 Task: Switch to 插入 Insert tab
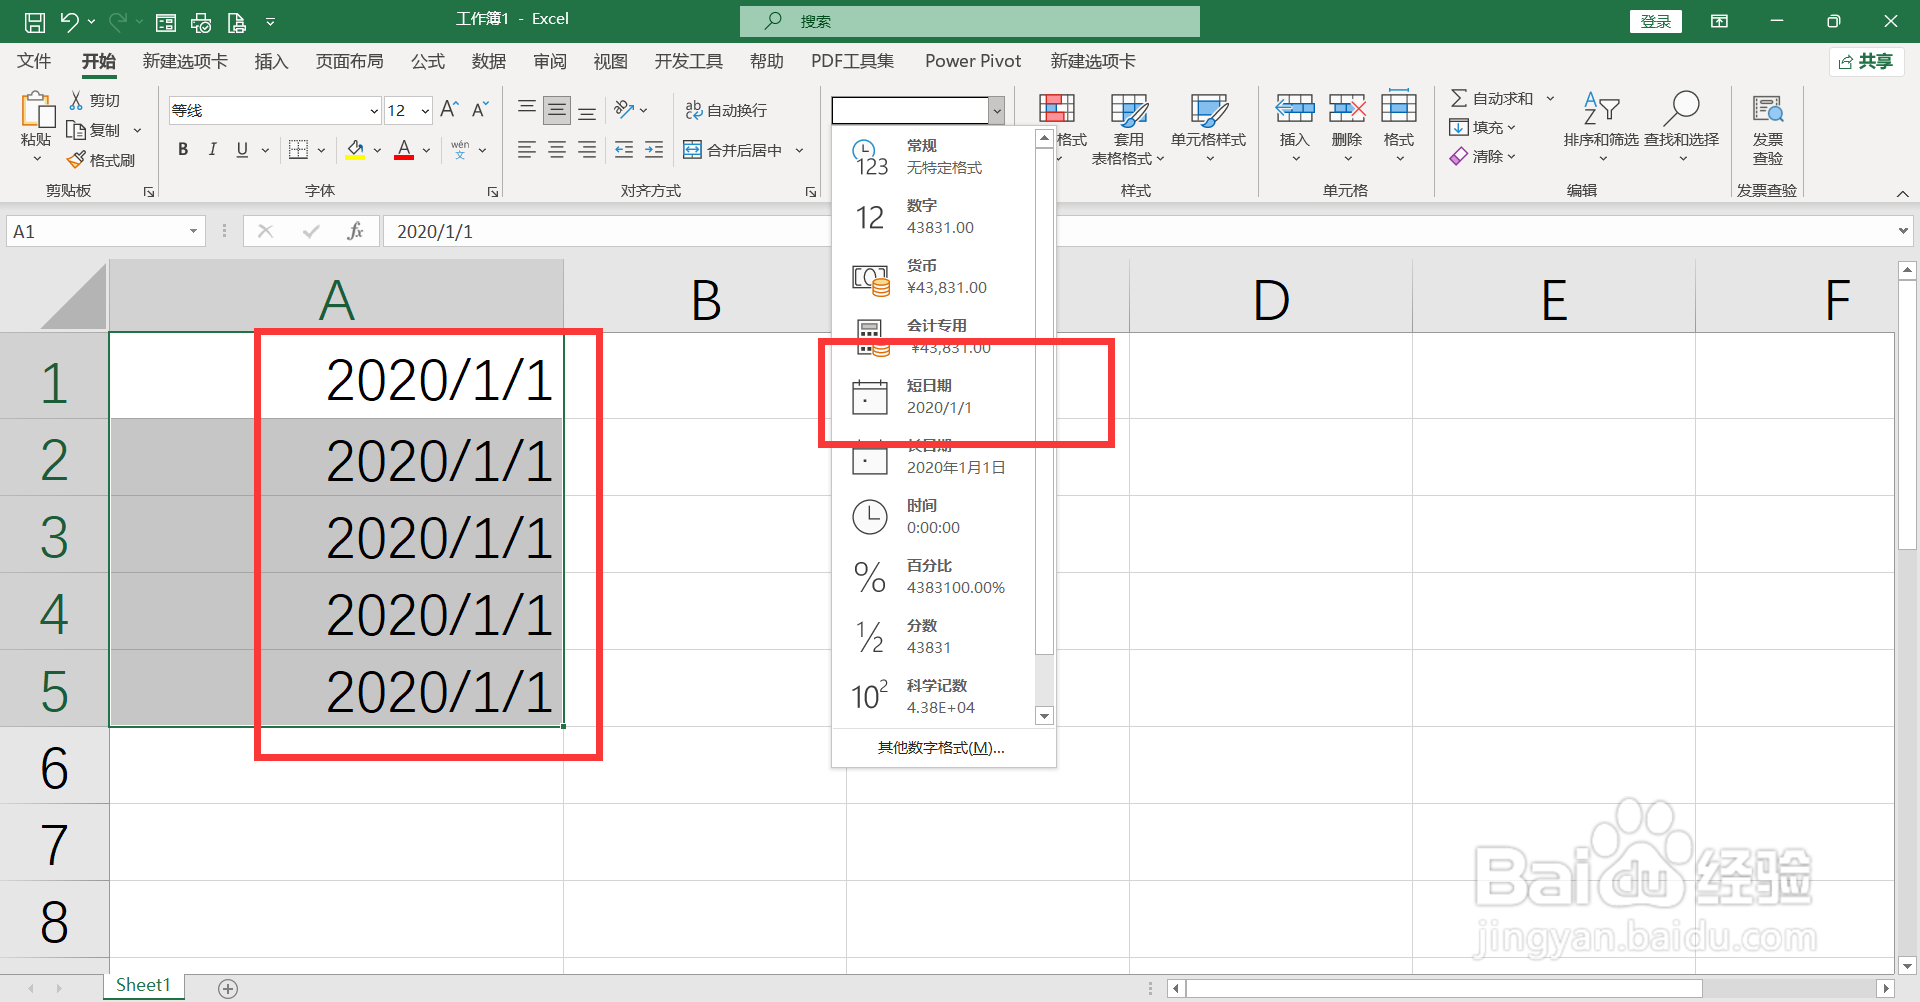(x=271, y=61)
